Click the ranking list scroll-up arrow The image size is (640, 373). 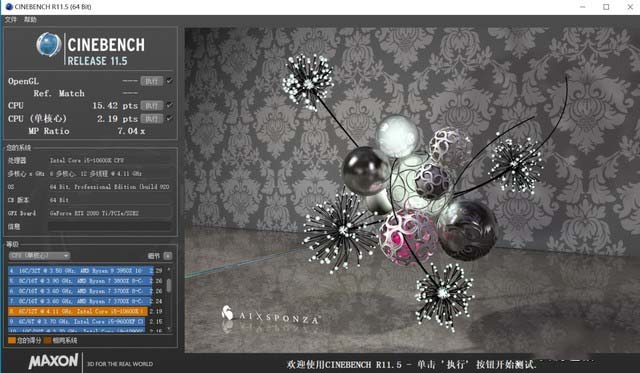pyautogui.click(x=169, y=270)
